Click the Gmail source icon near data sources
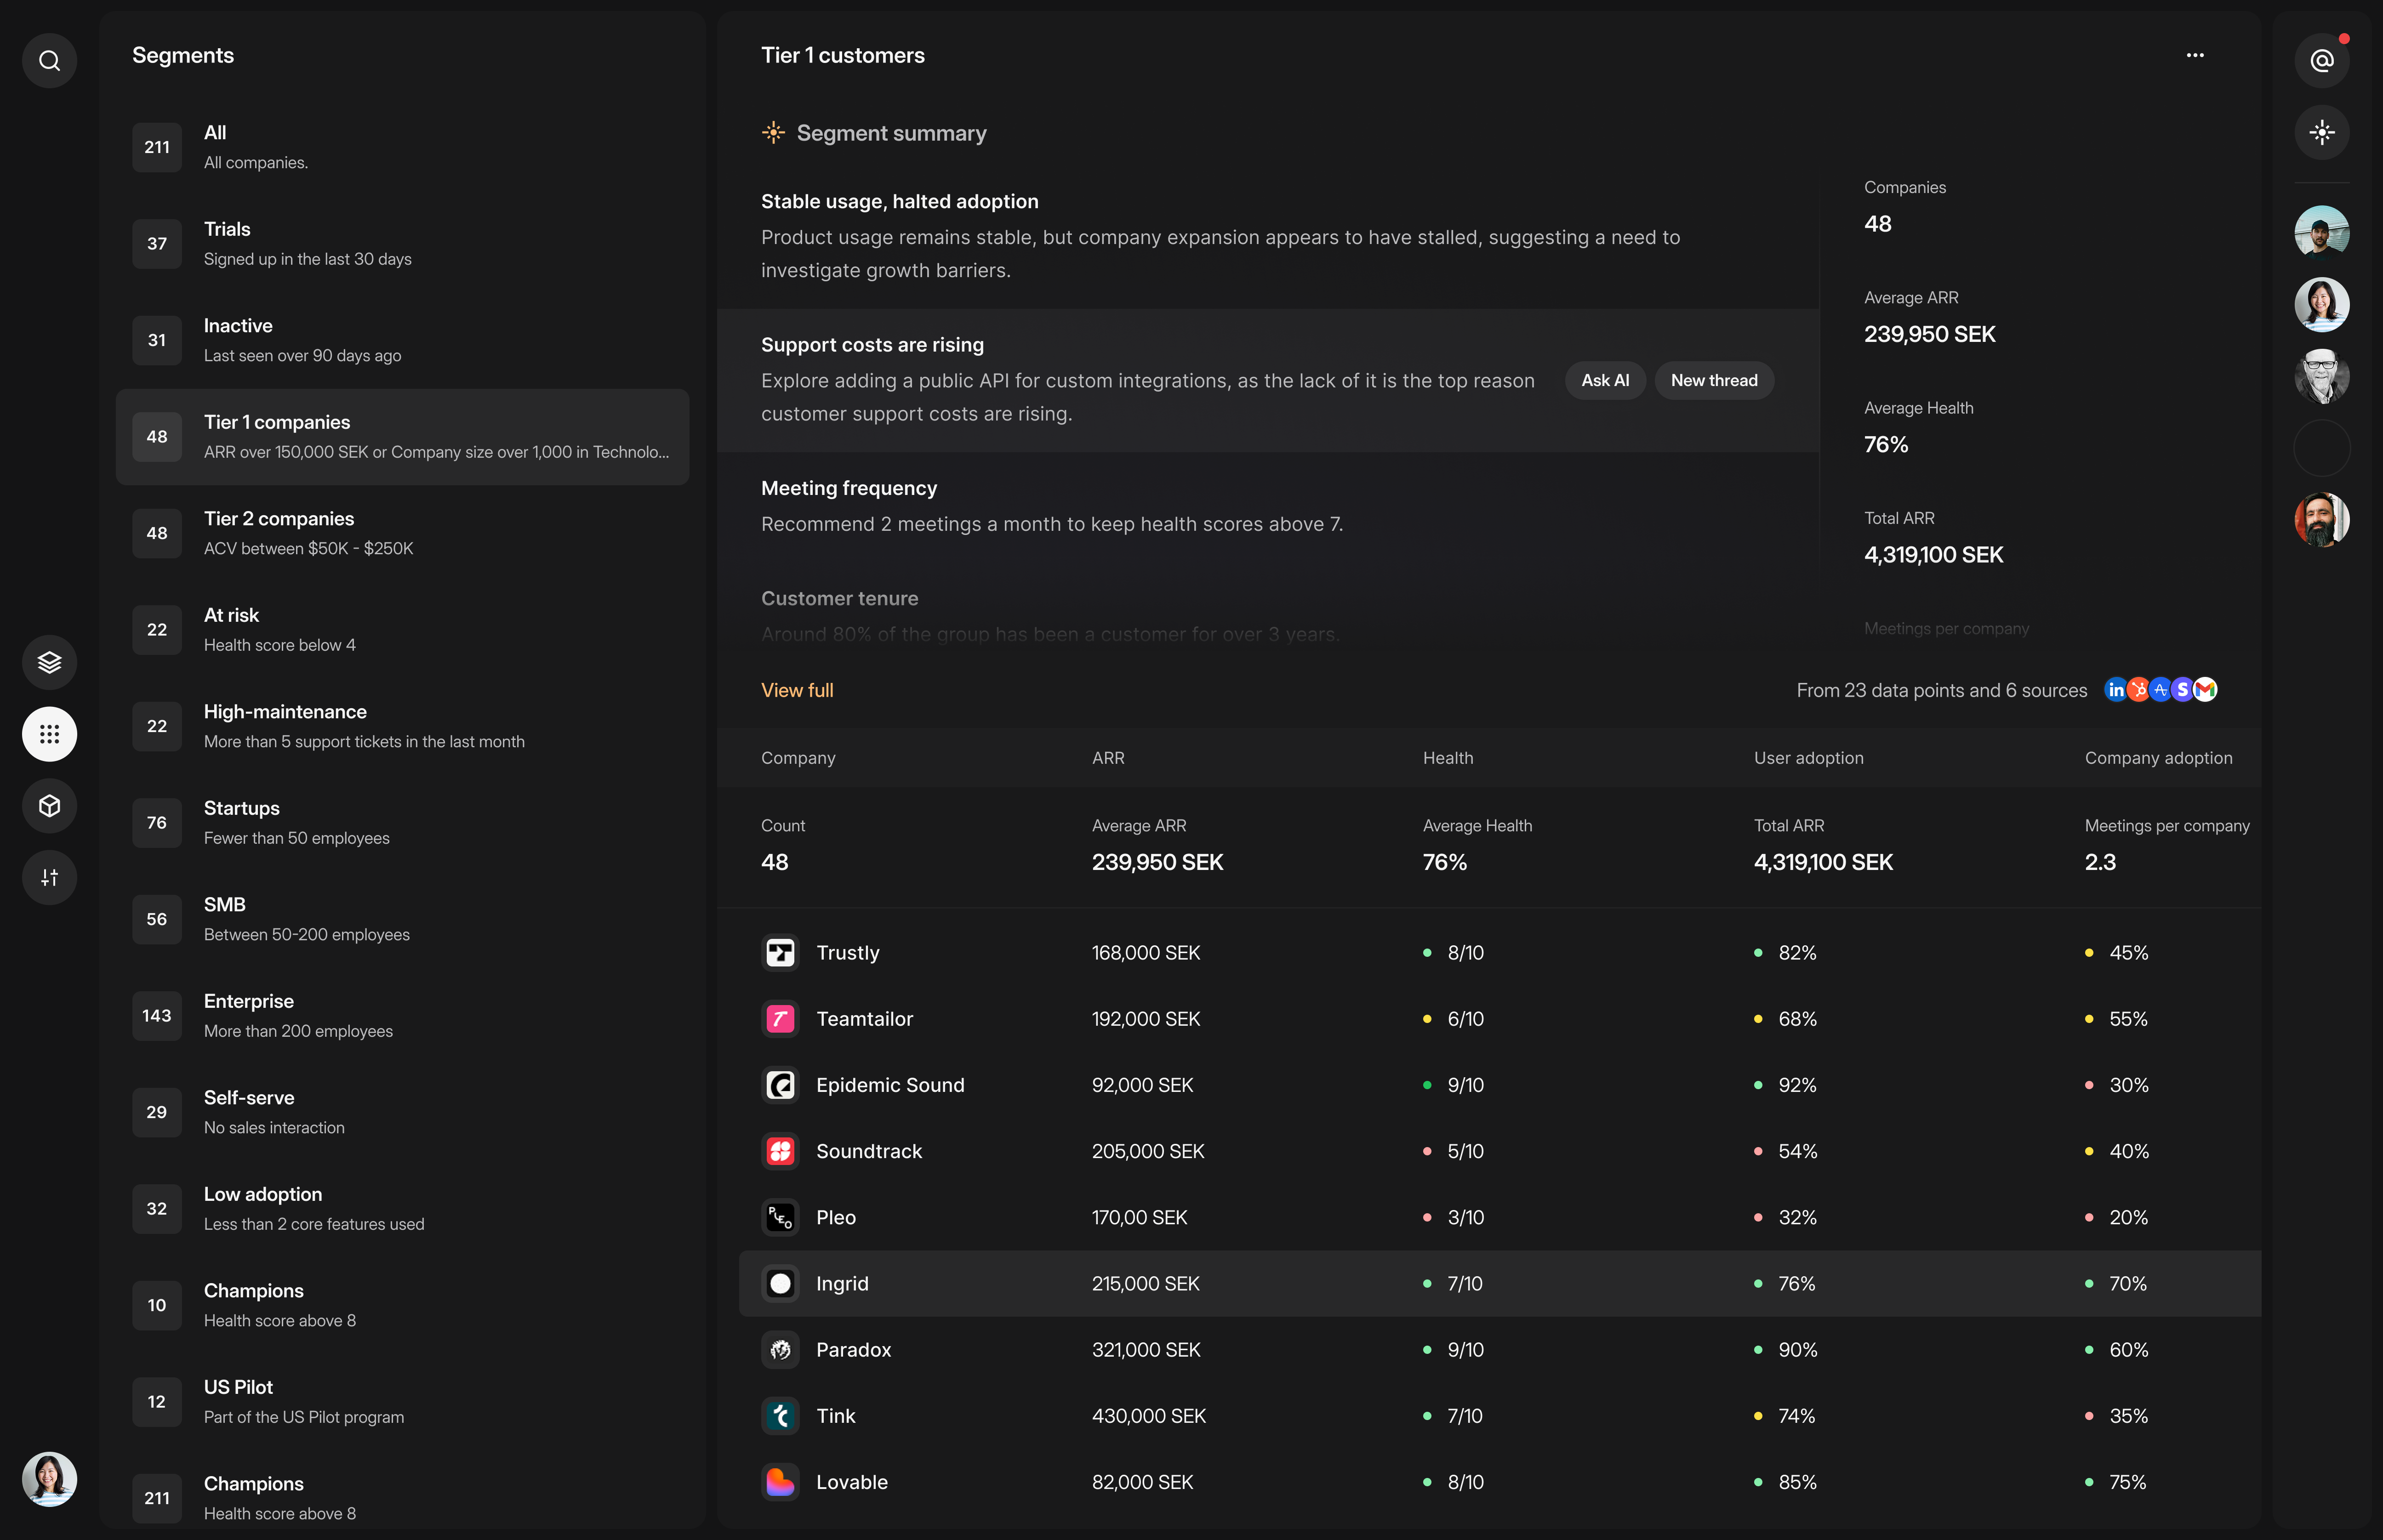 coord(2206,689)
